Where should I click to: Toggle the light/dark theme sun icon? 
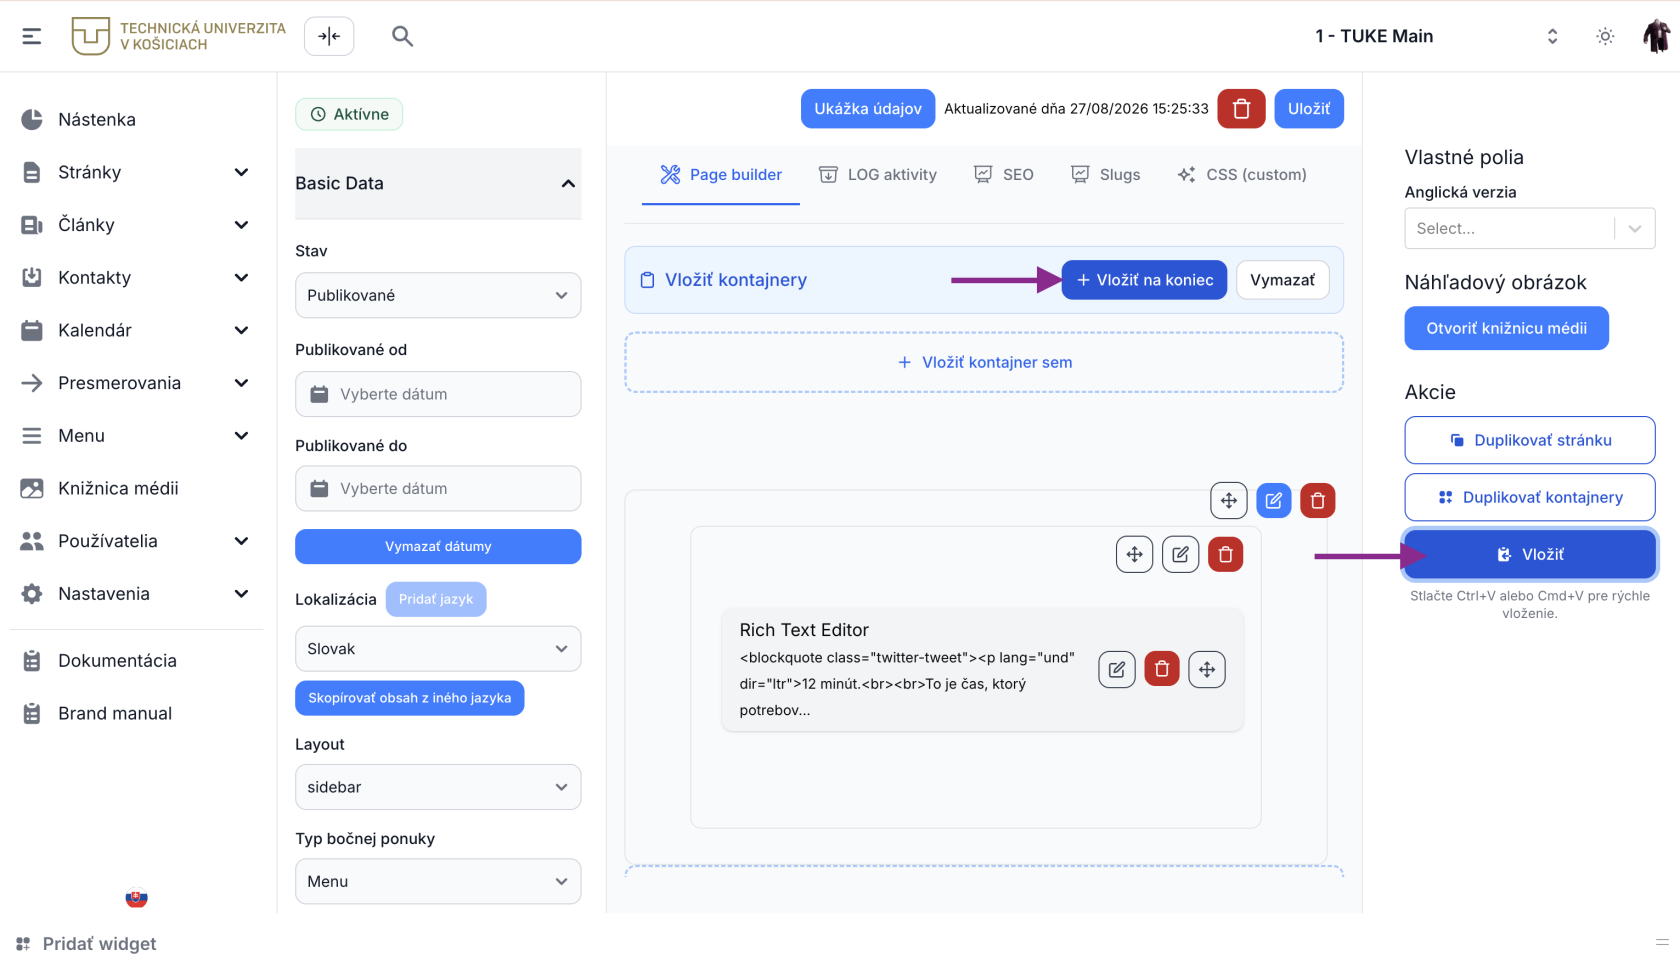click(x=1605, y=36)
